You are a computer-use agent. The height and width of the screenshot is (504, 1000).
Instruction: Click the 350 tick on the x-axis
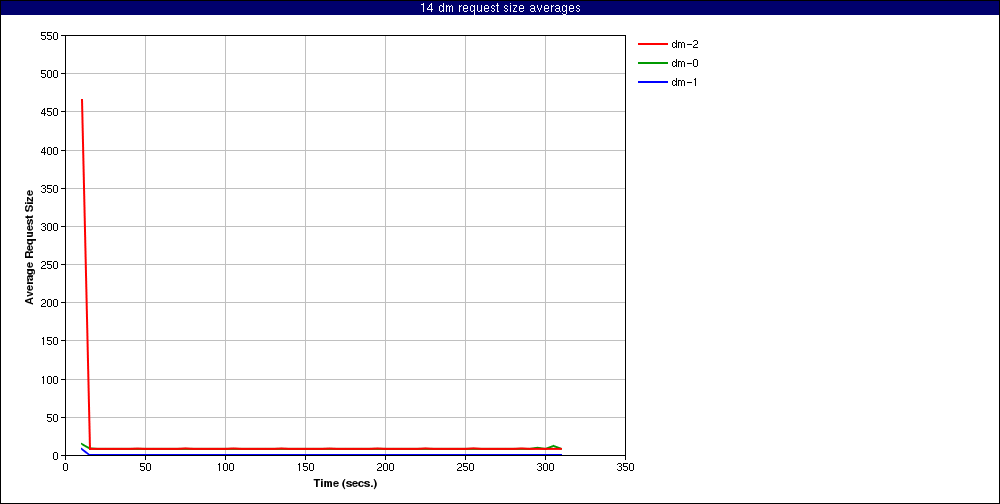coord(625,466)
